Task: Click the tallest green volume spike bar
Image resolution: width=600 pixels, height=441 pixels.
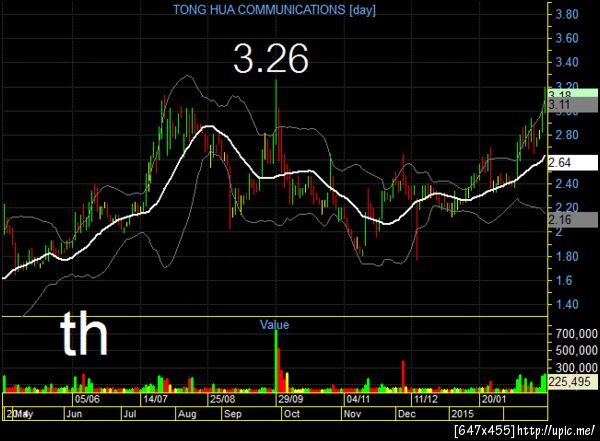Action: [276, 361]
